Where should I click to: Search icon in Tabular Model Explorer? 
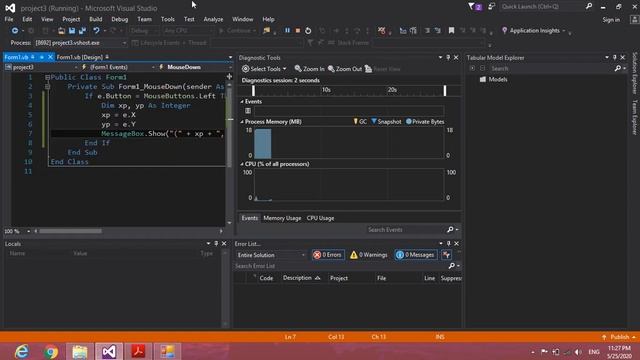pos(618,69)
